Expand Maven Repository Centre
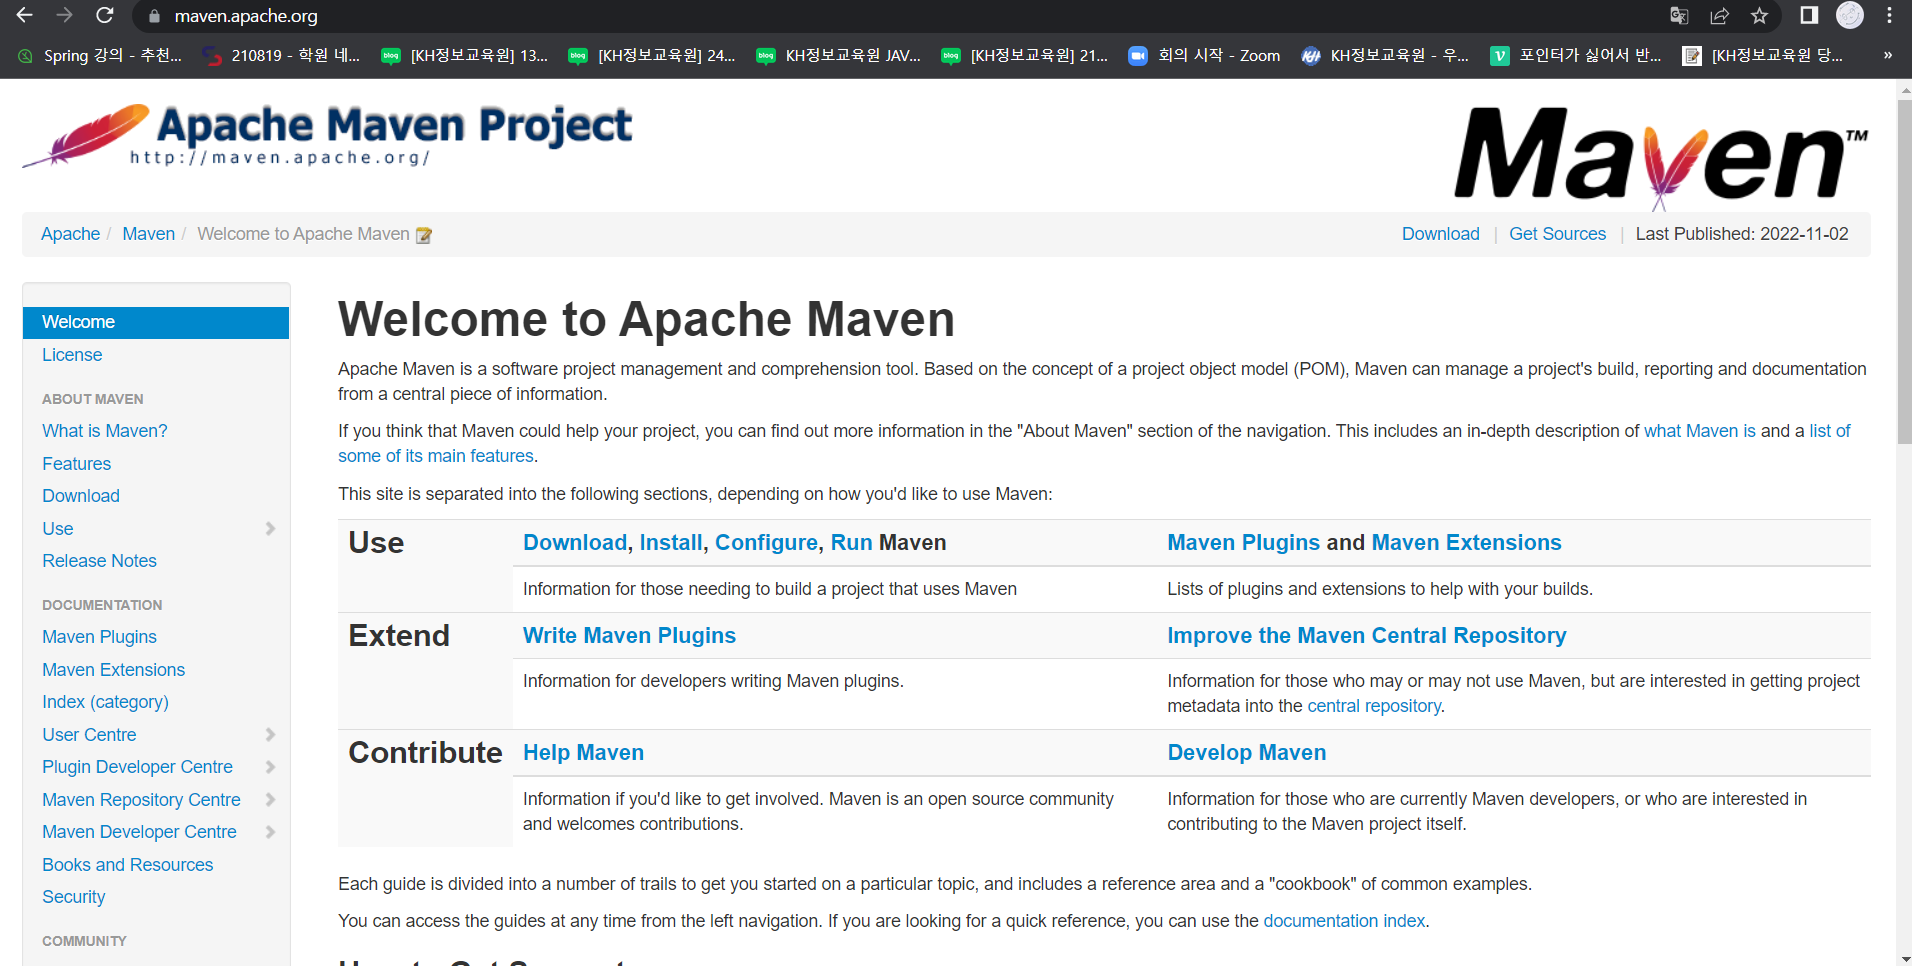The height and width of the screenshot is (966, 1912). 270,800
